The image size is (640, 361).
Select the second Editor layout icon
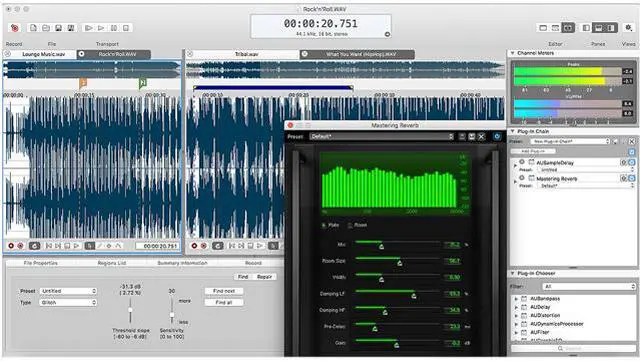point(556,28)
